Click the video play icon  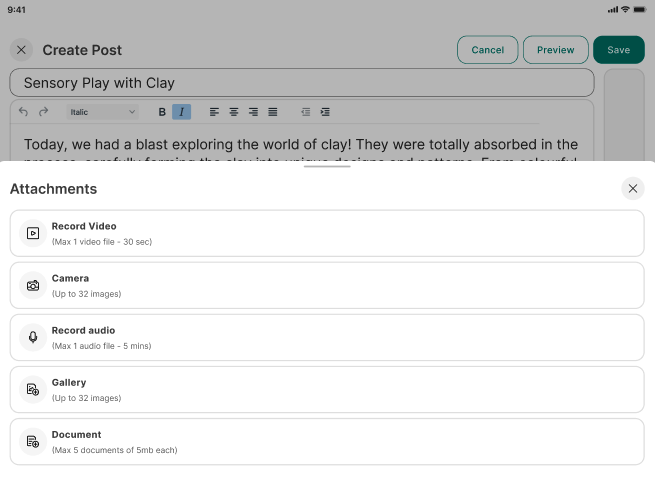[x=33, y=233]
